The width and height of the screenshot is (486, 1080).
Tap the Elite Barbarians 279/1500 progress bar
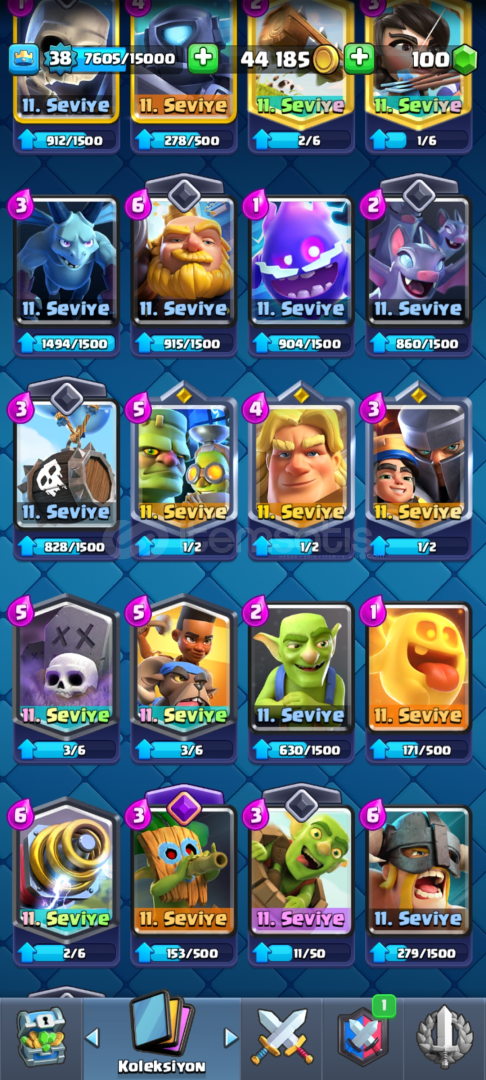tap(419, 953)
